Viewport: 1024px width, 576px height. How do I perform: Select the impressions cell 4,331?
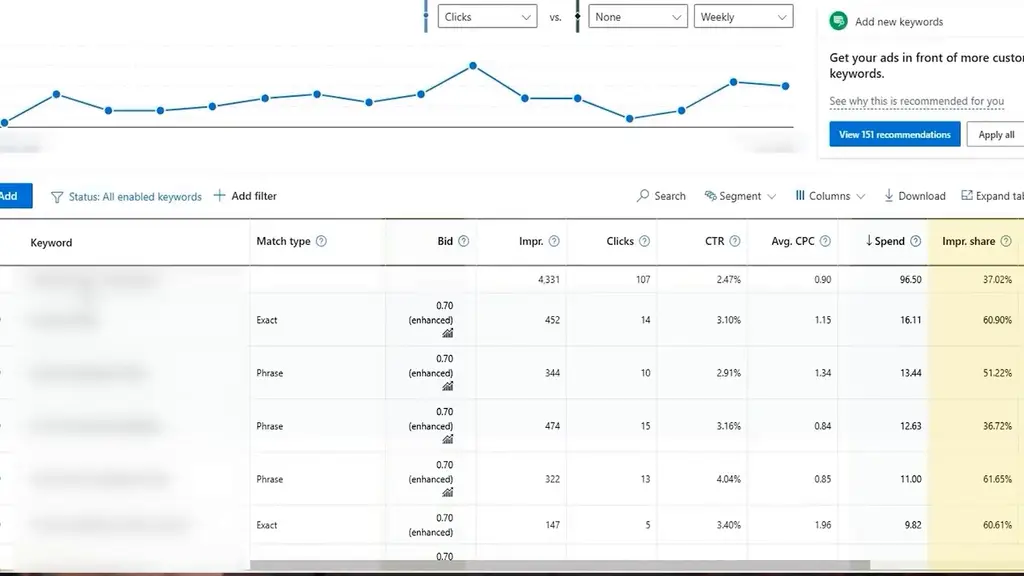click(x=549, y=280)
